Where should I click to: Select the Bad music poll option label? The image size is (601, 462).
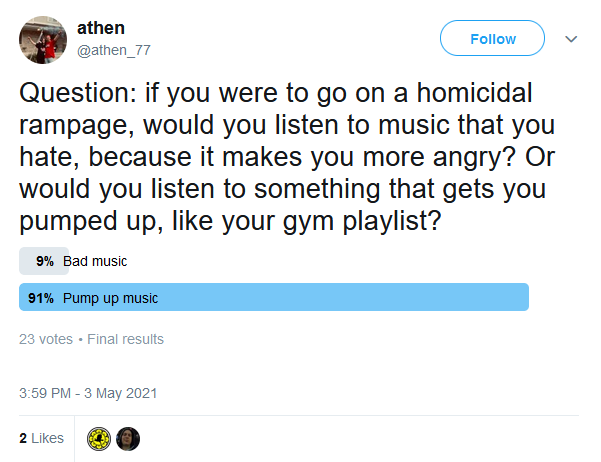(x=95, y=261)
